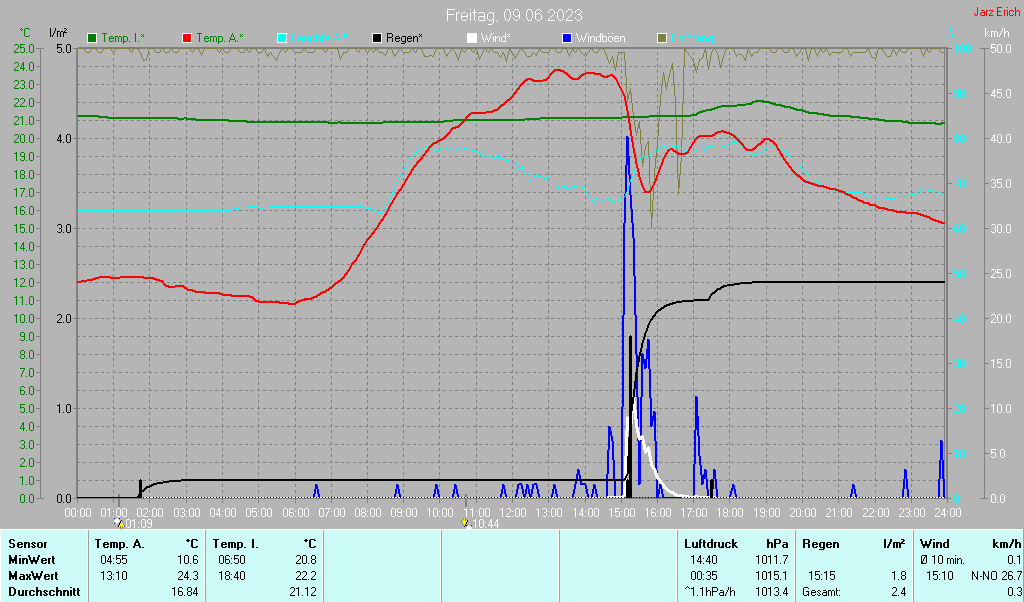Click the green Temp. I. legend square
Screen dimensions: 1024x602
point(92,39)
